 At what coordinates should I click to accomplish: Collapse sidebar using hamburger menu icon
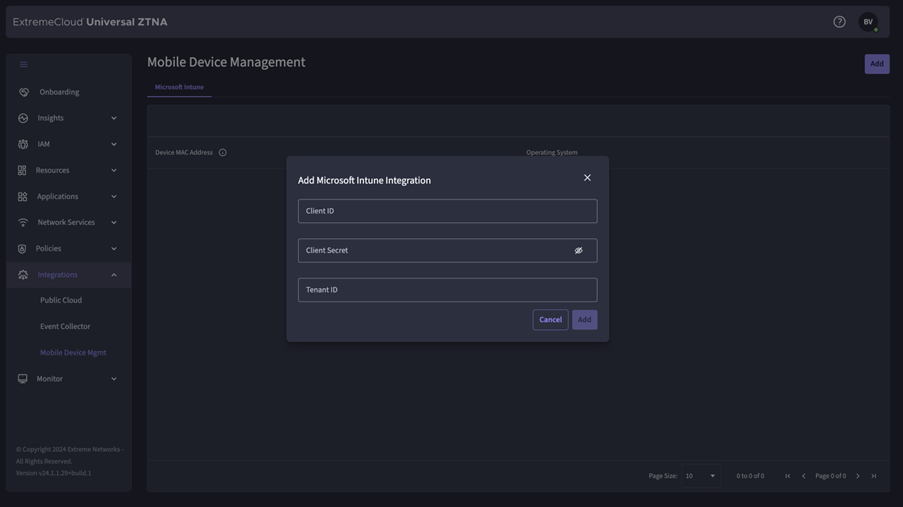tap(24, 65)
